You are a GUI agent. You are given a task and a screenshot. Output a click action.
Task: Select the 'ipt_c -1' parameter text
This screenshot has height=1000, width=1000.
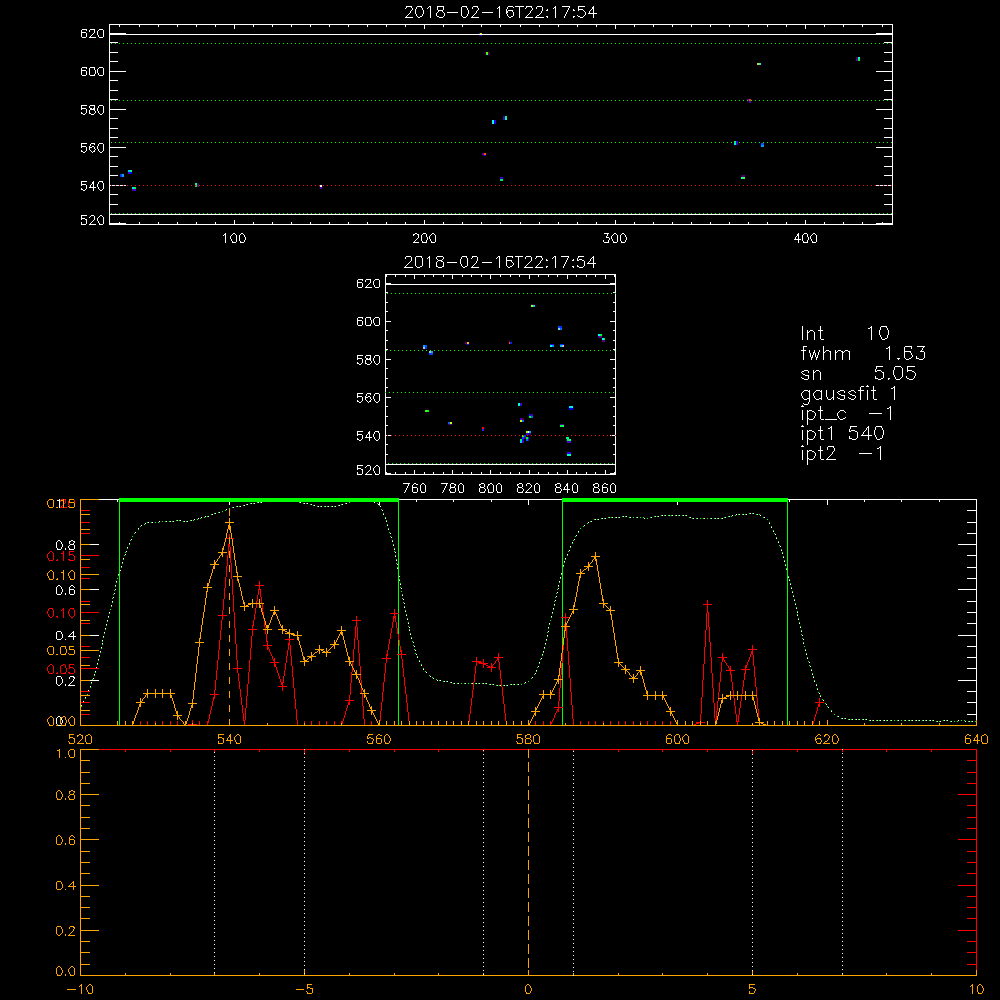847,414
